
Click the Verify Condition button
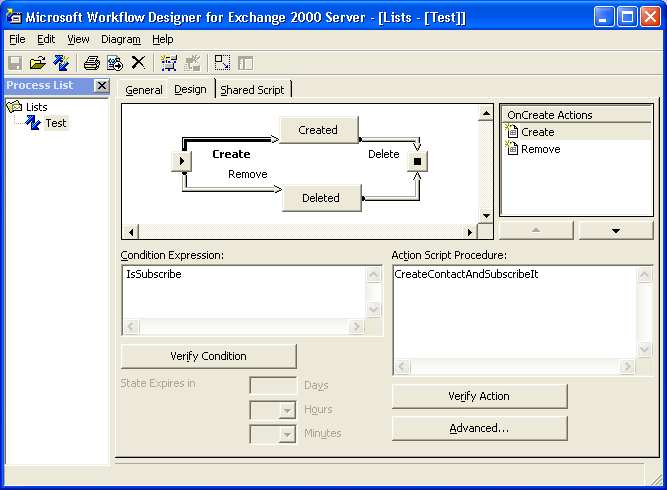pos(208,356)
